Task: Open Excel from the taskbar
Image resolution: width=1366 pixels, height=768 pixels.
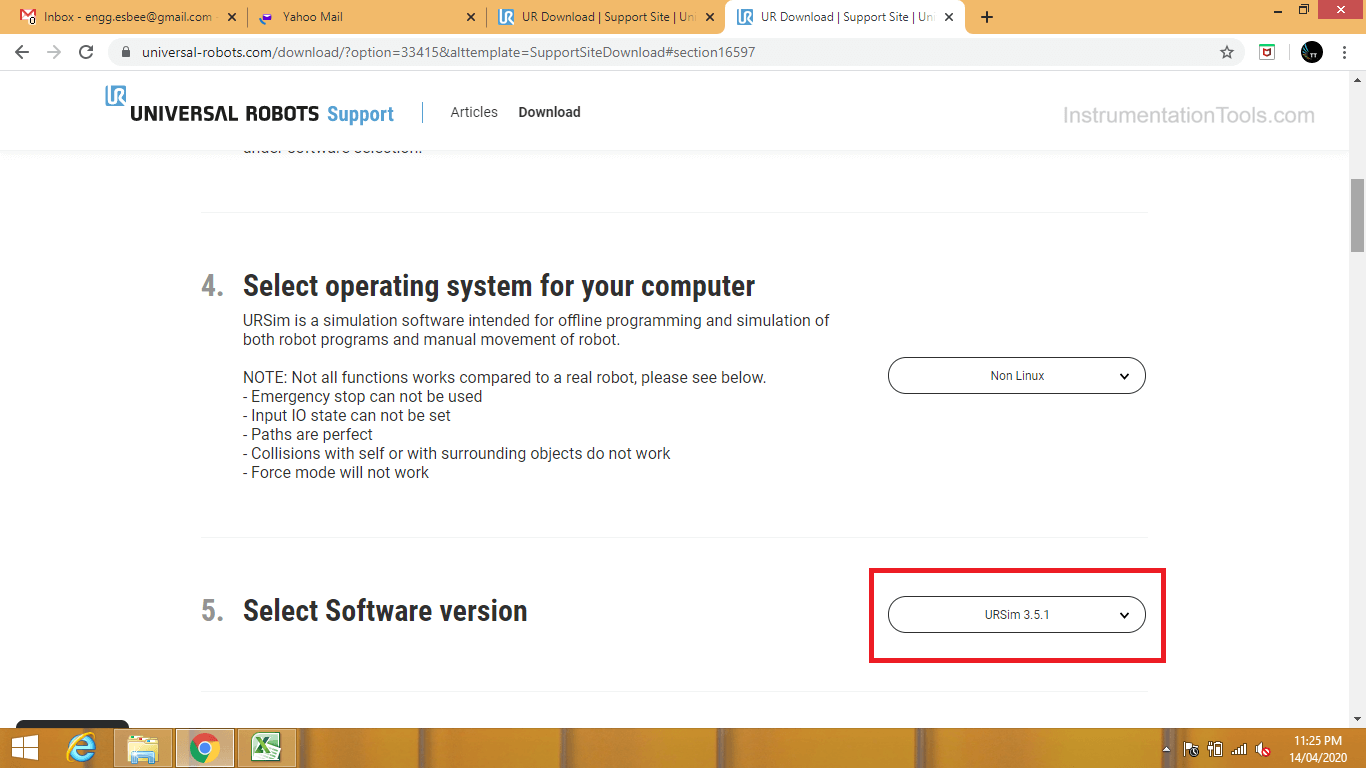Action: [265, 747]
